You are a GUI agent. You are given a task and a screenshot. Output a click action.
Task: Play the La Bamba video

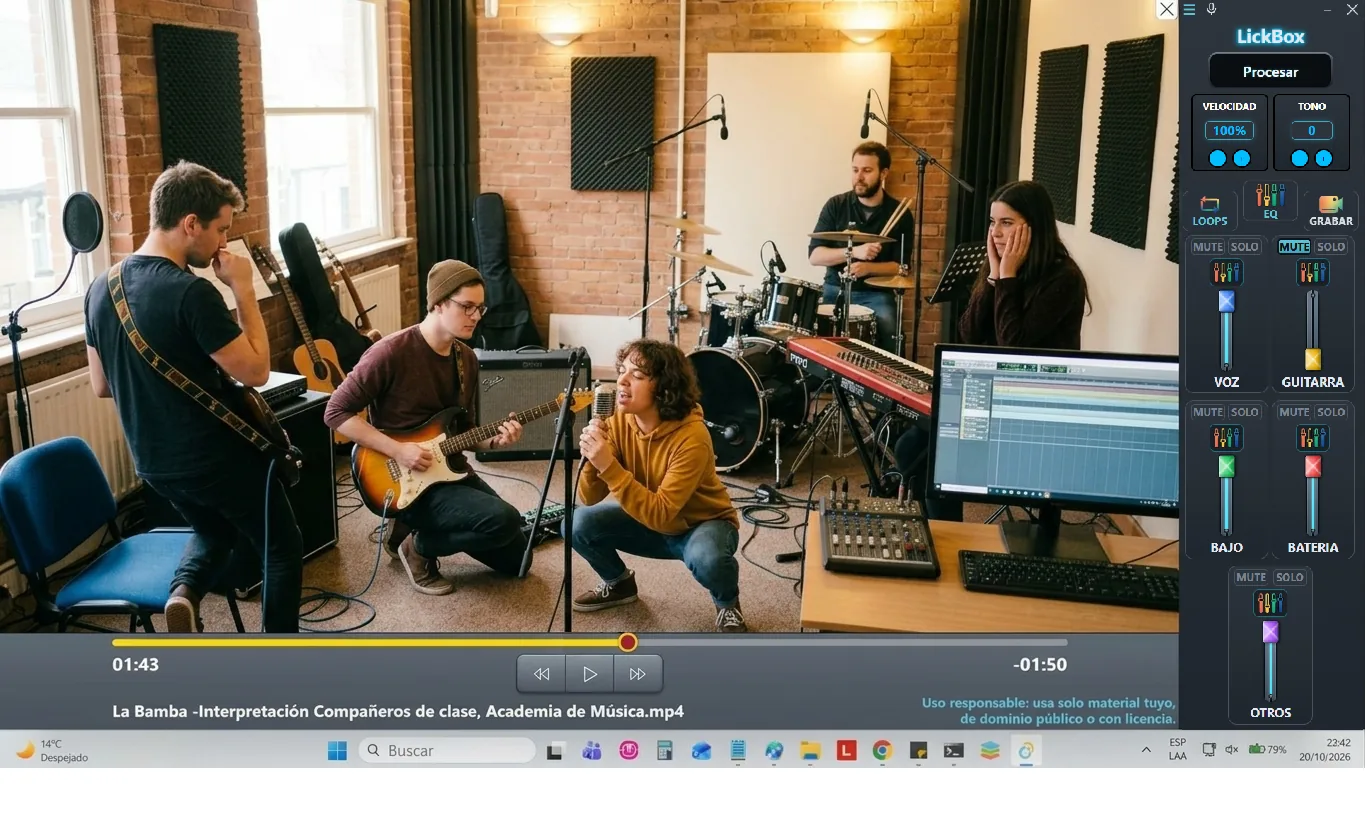pos(590,674)
